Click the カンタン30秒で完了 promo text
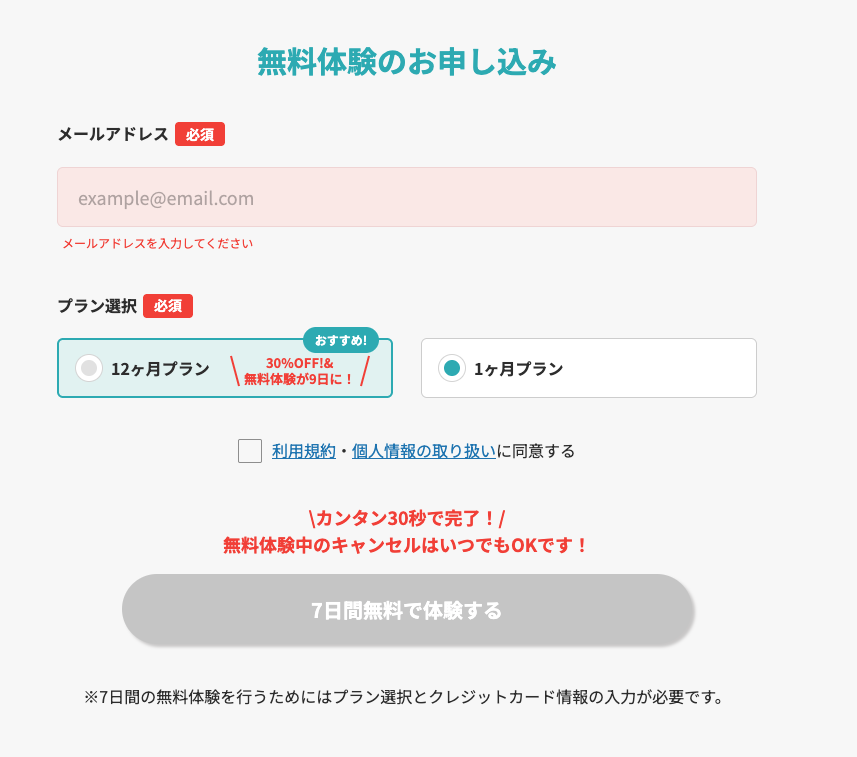857x757 pixels. point(406,518)
